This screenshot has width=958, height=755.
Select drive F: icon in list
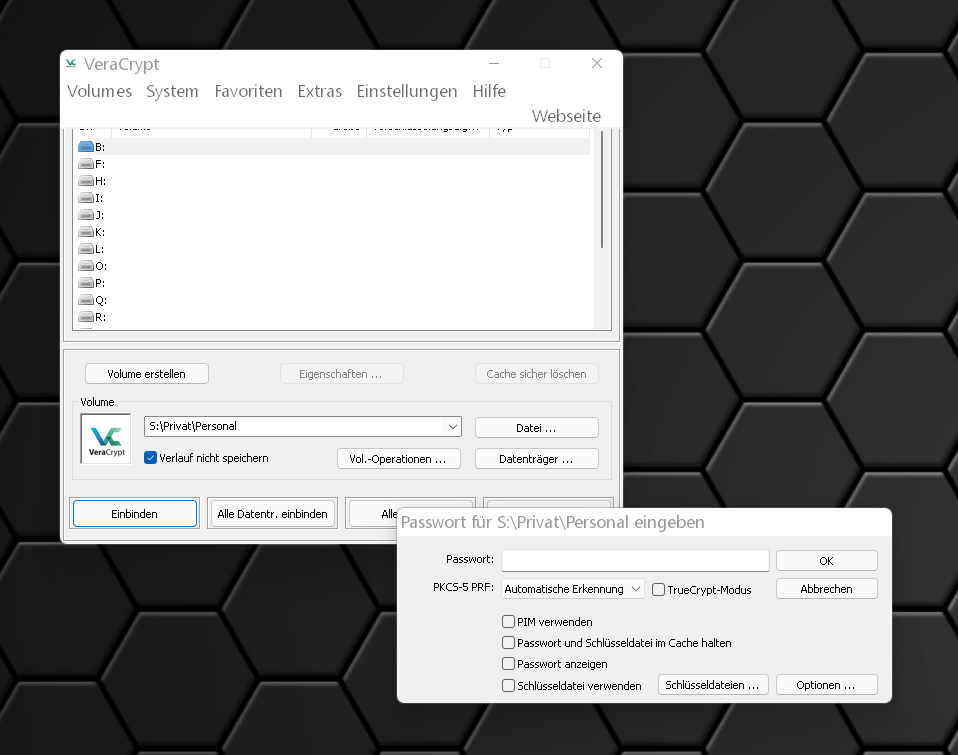click(86, 164)
